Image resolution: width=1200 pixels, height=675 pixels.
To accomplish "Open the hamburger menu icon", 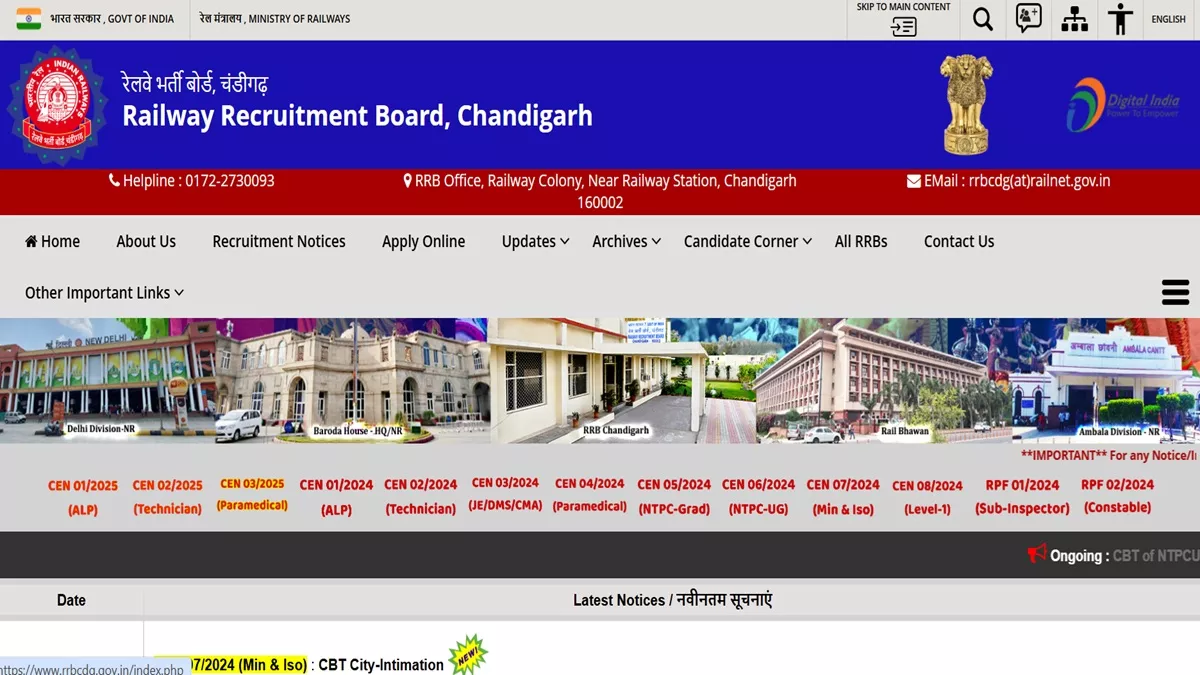I will tap(1175, 292).
